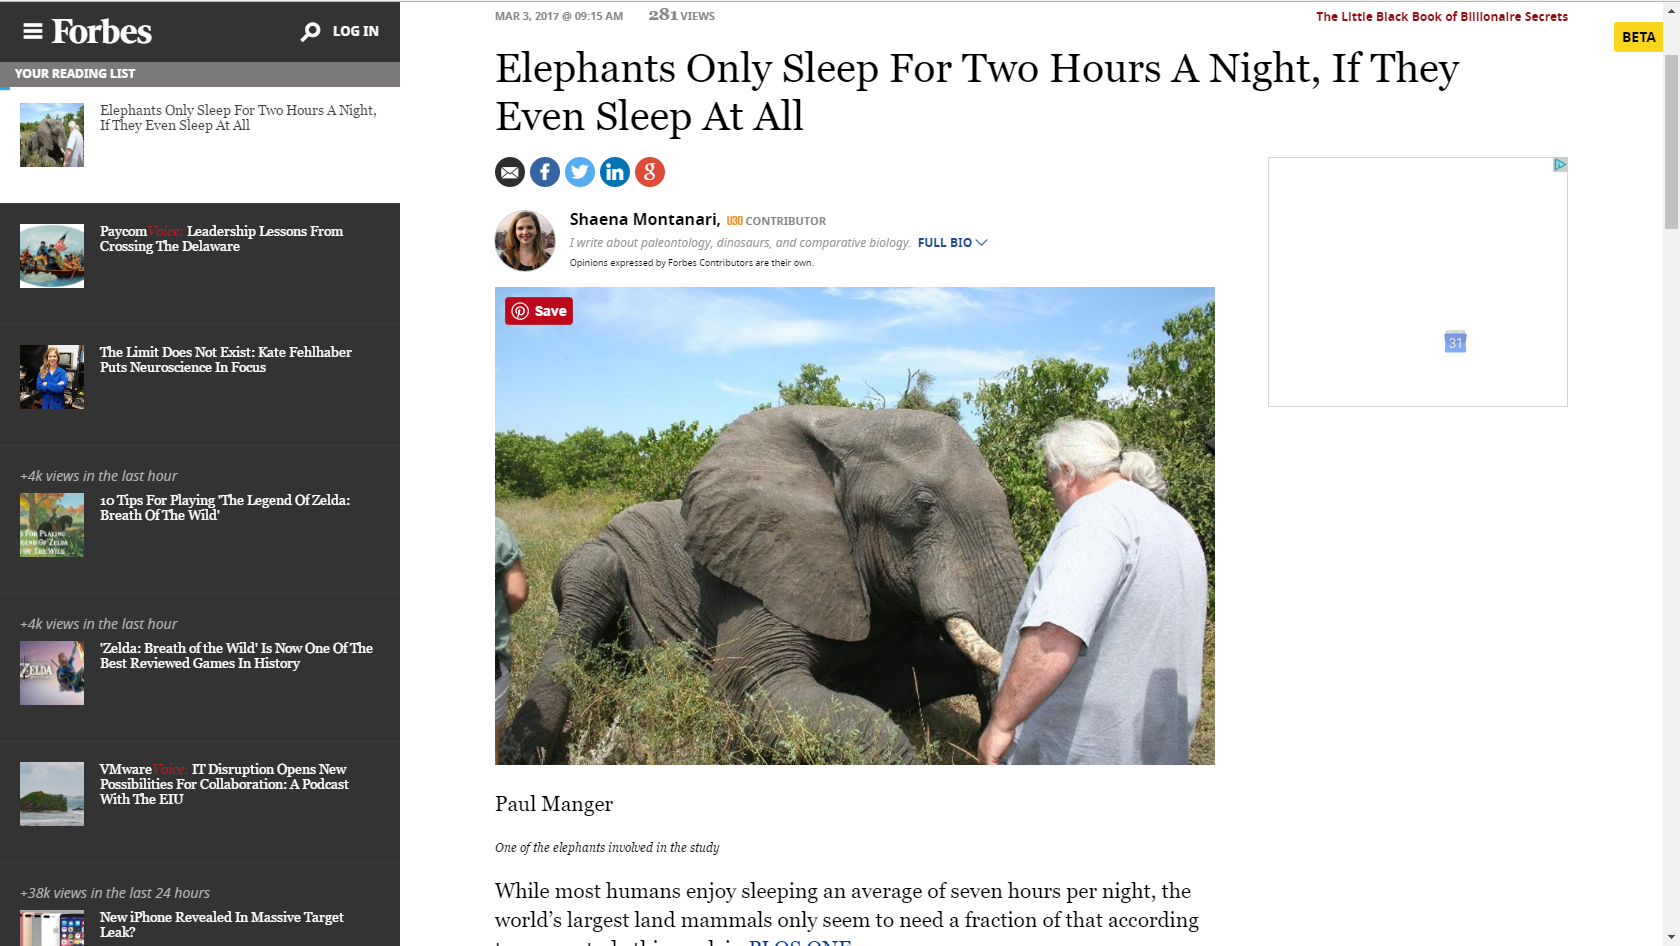Screen dimensions: 1680x946
Task: Click the AdChoices icon on advertisement
Action: 1560,165
